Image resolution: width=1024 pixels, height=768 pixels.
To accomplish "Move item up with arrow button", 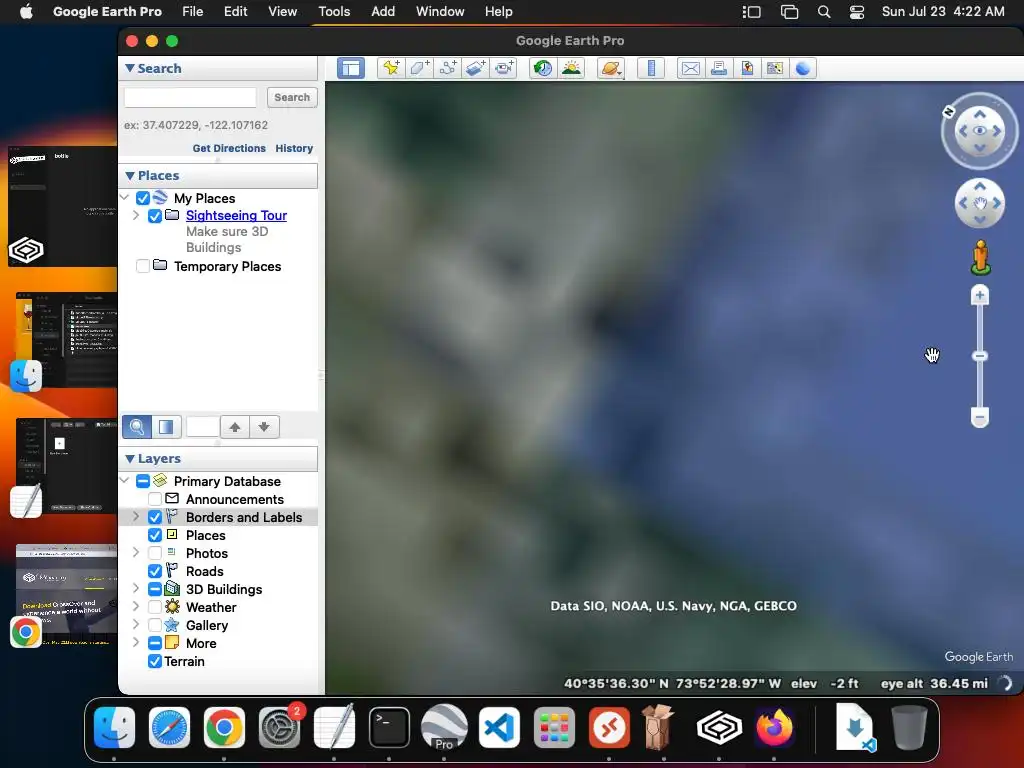I will (235, 427).
